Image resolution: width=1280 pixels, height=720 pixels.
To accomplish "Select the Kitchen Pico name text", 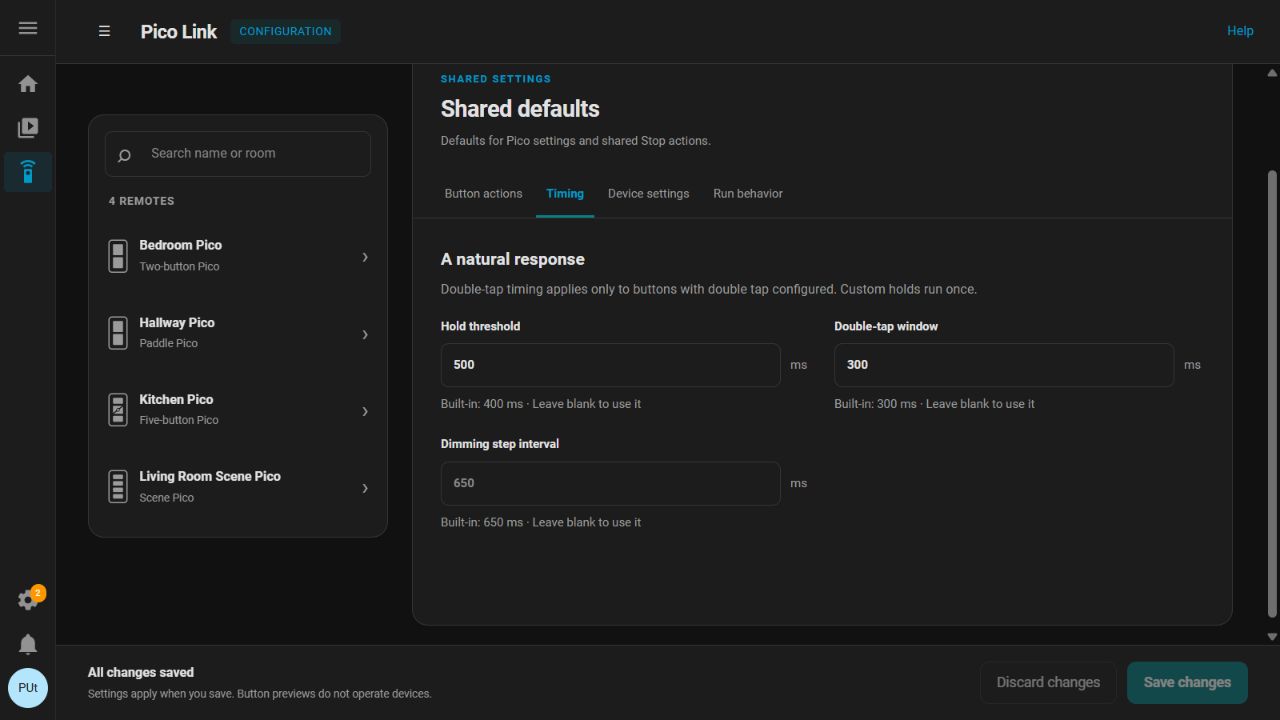I will coord(176,399).
